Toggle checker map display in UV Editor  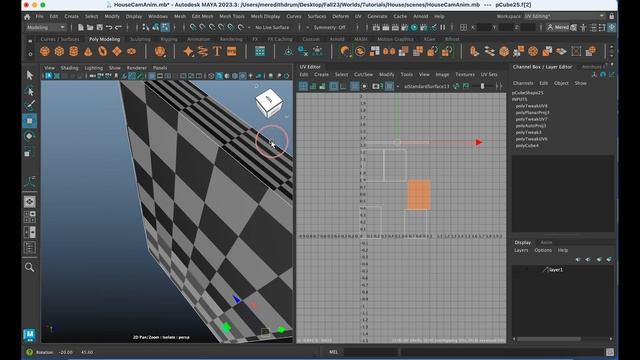click(389, 86)
